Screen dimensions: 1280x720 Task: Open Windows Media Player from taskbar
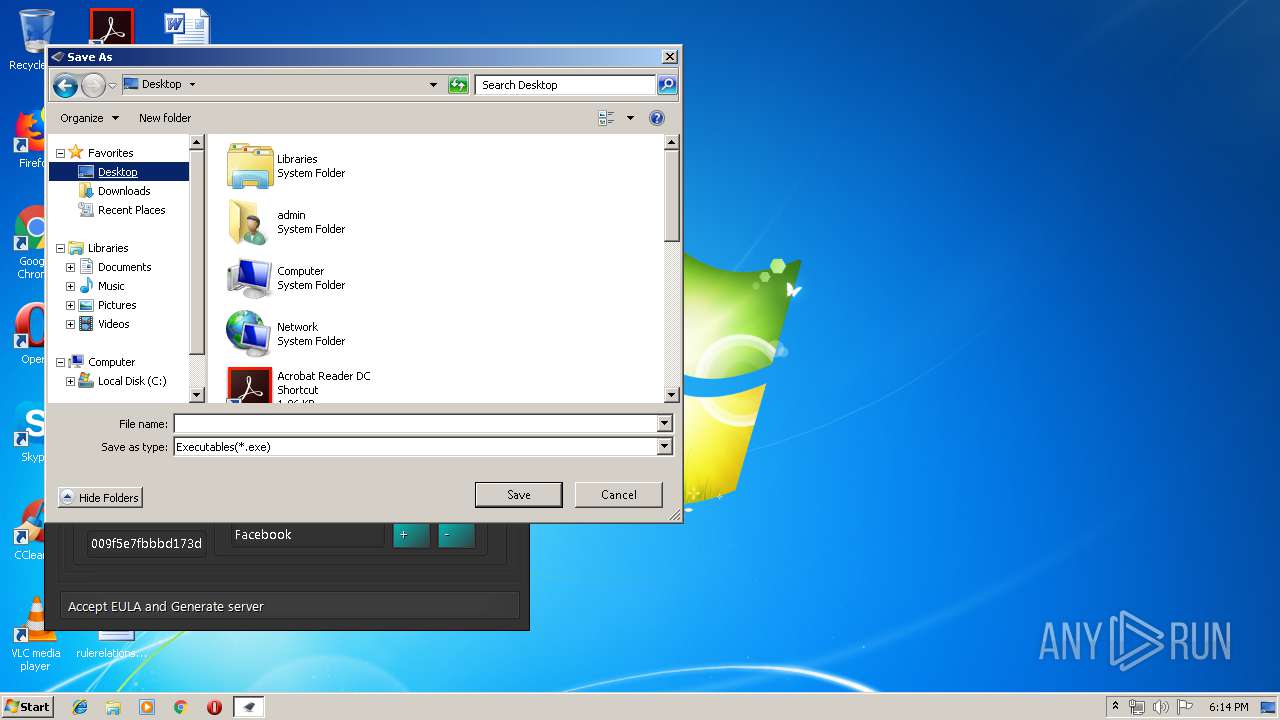(x=147, y=707)
